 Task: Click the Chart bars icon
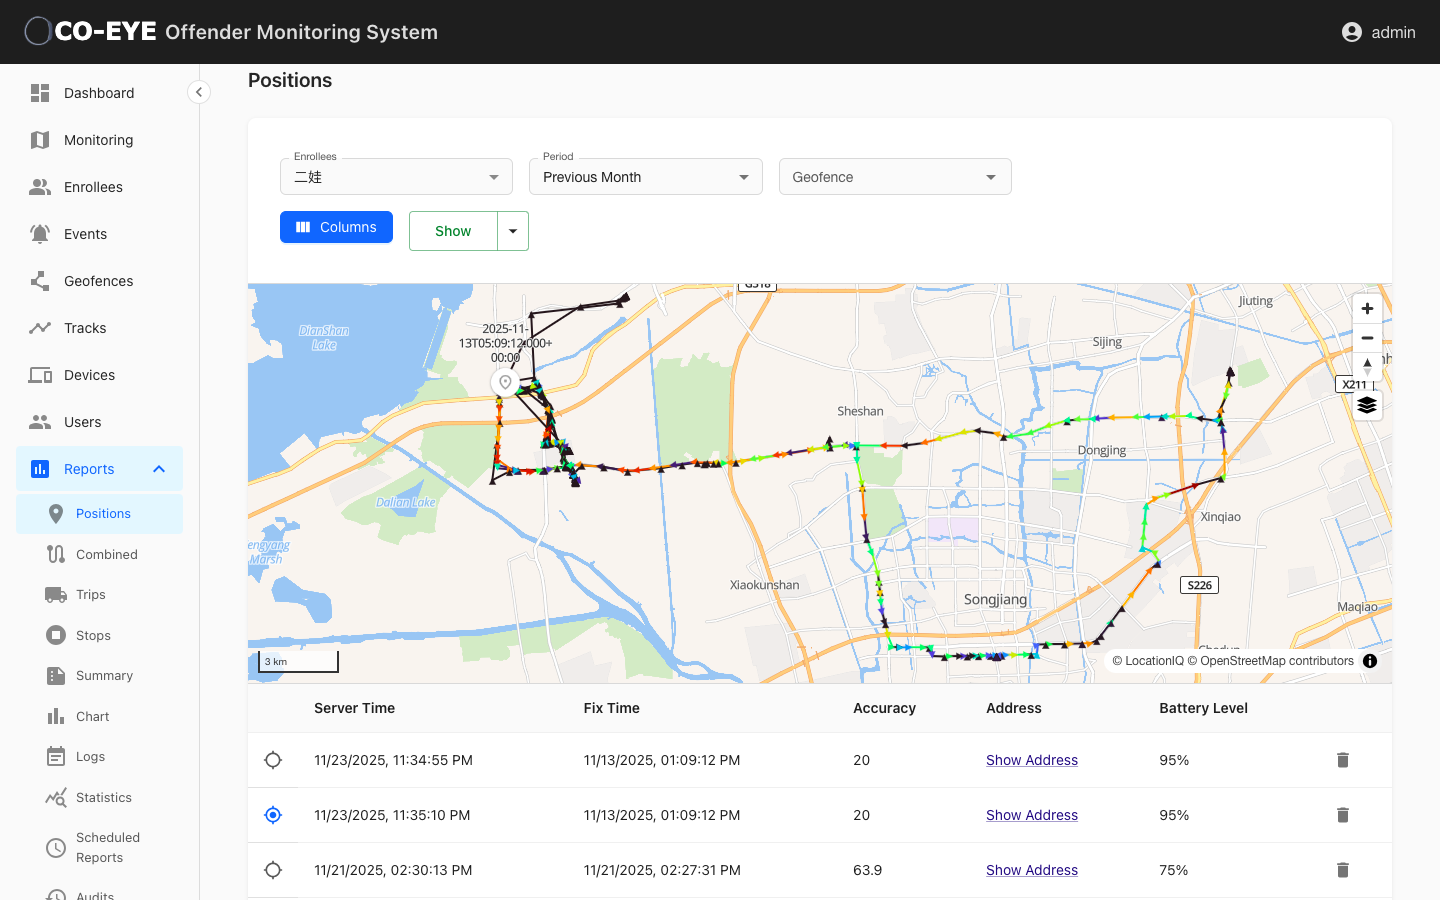point(56,716)
